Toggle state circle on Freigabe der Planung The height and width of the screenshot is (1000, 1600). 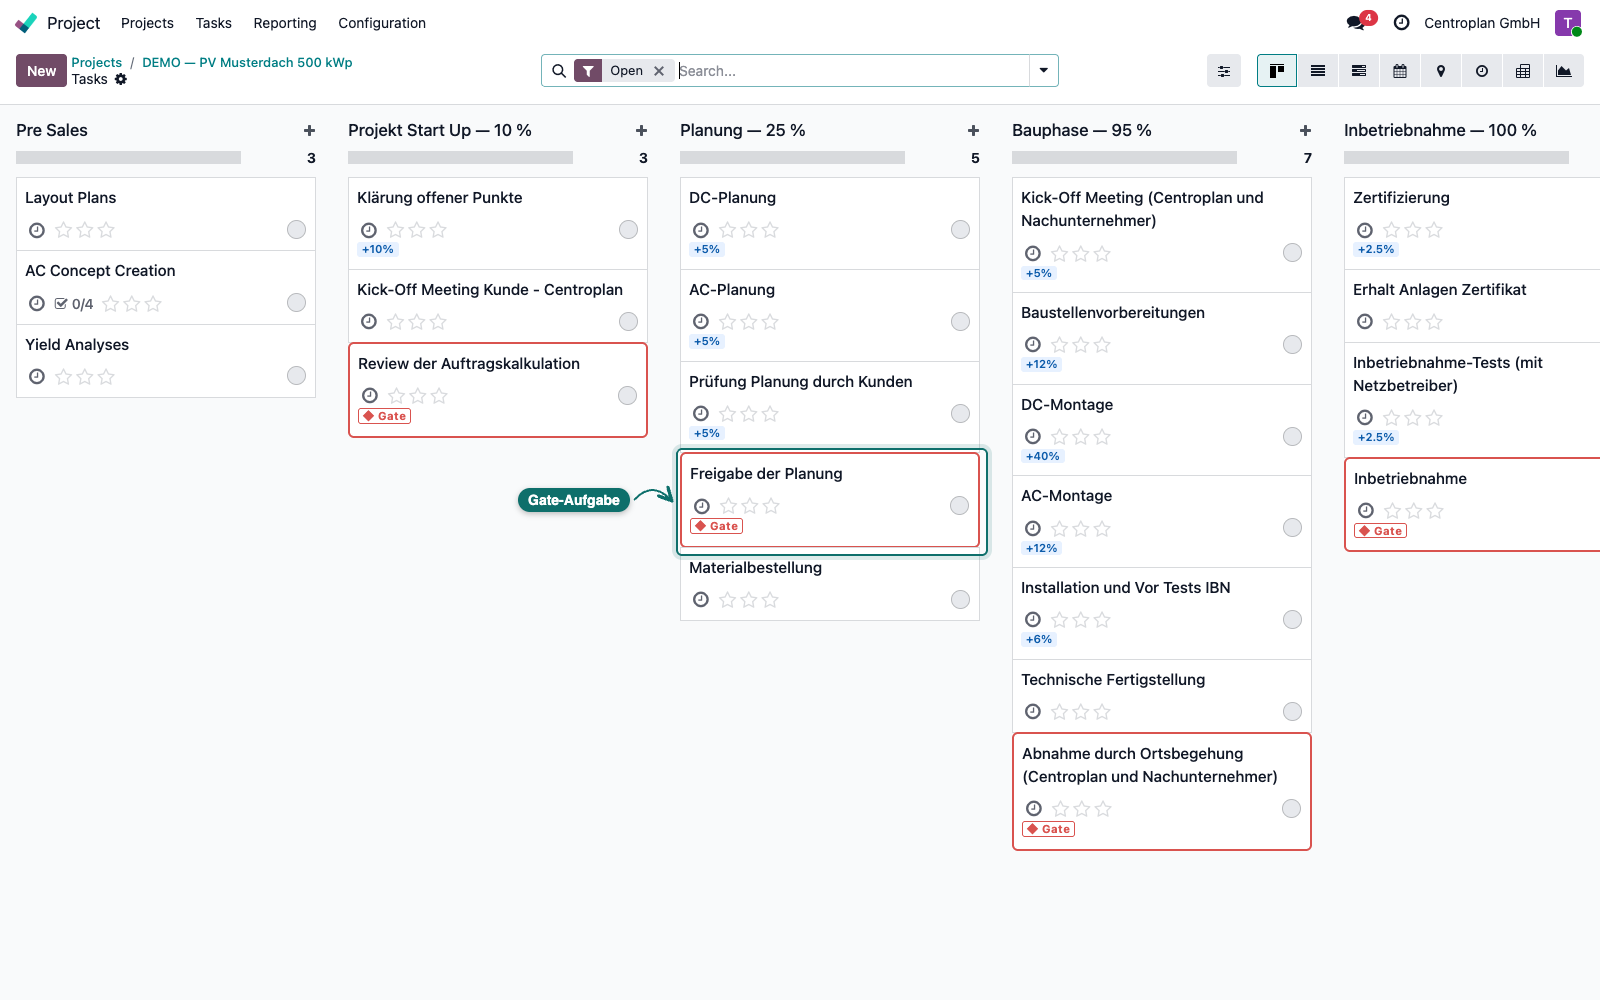(x=960, y=506)
